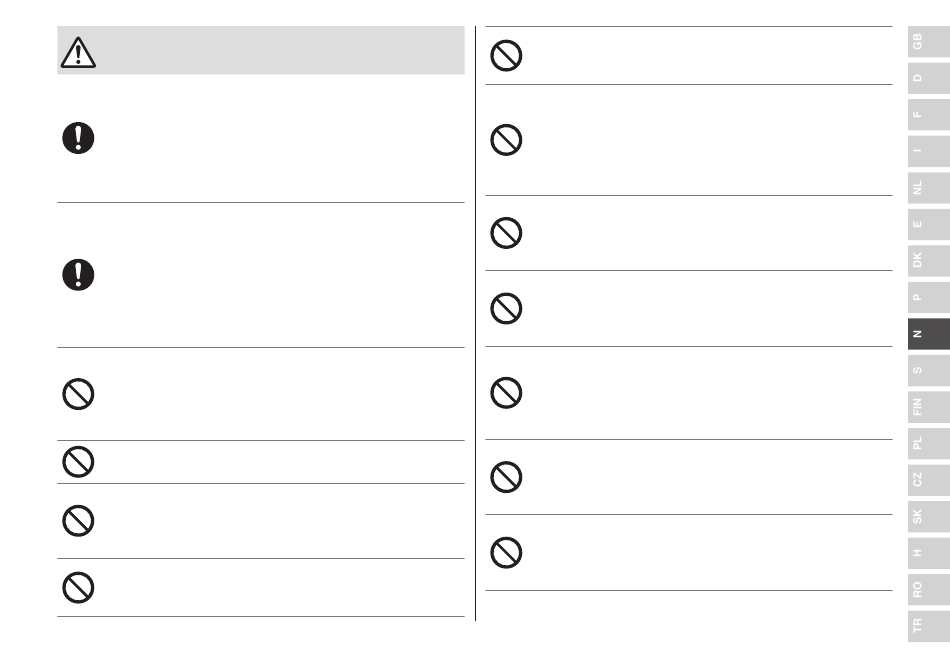Switch to the FIN language tab

[928, 406]
